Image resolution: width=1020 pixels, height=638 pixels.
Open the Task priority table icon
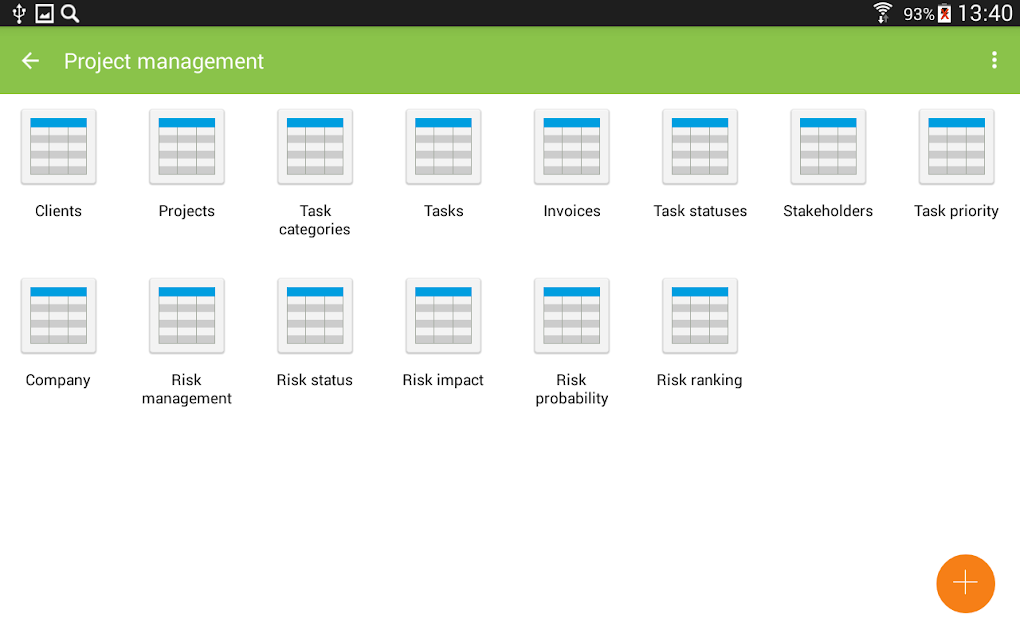[956, 147]
